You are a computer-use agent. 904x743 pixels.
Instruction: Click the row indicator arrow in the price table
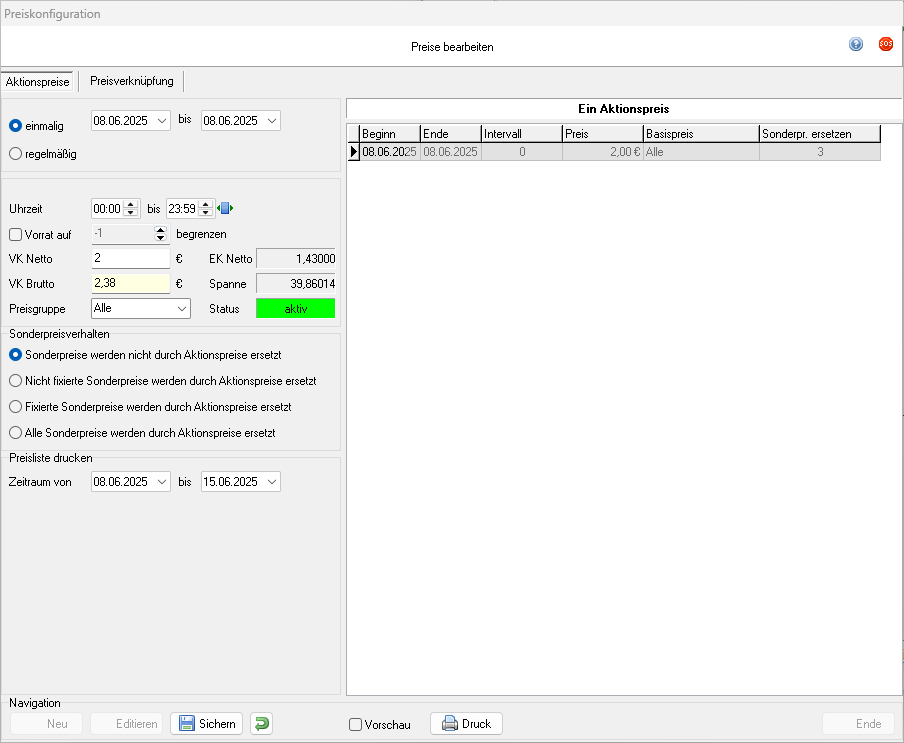coord(353,152)
